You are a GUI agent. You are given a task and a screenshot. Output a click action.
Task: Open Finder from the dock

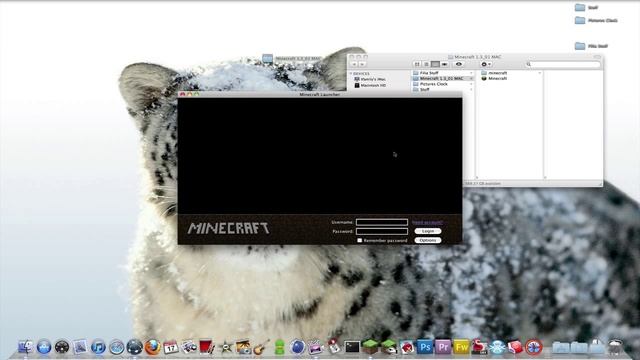(x=26, y=347)
